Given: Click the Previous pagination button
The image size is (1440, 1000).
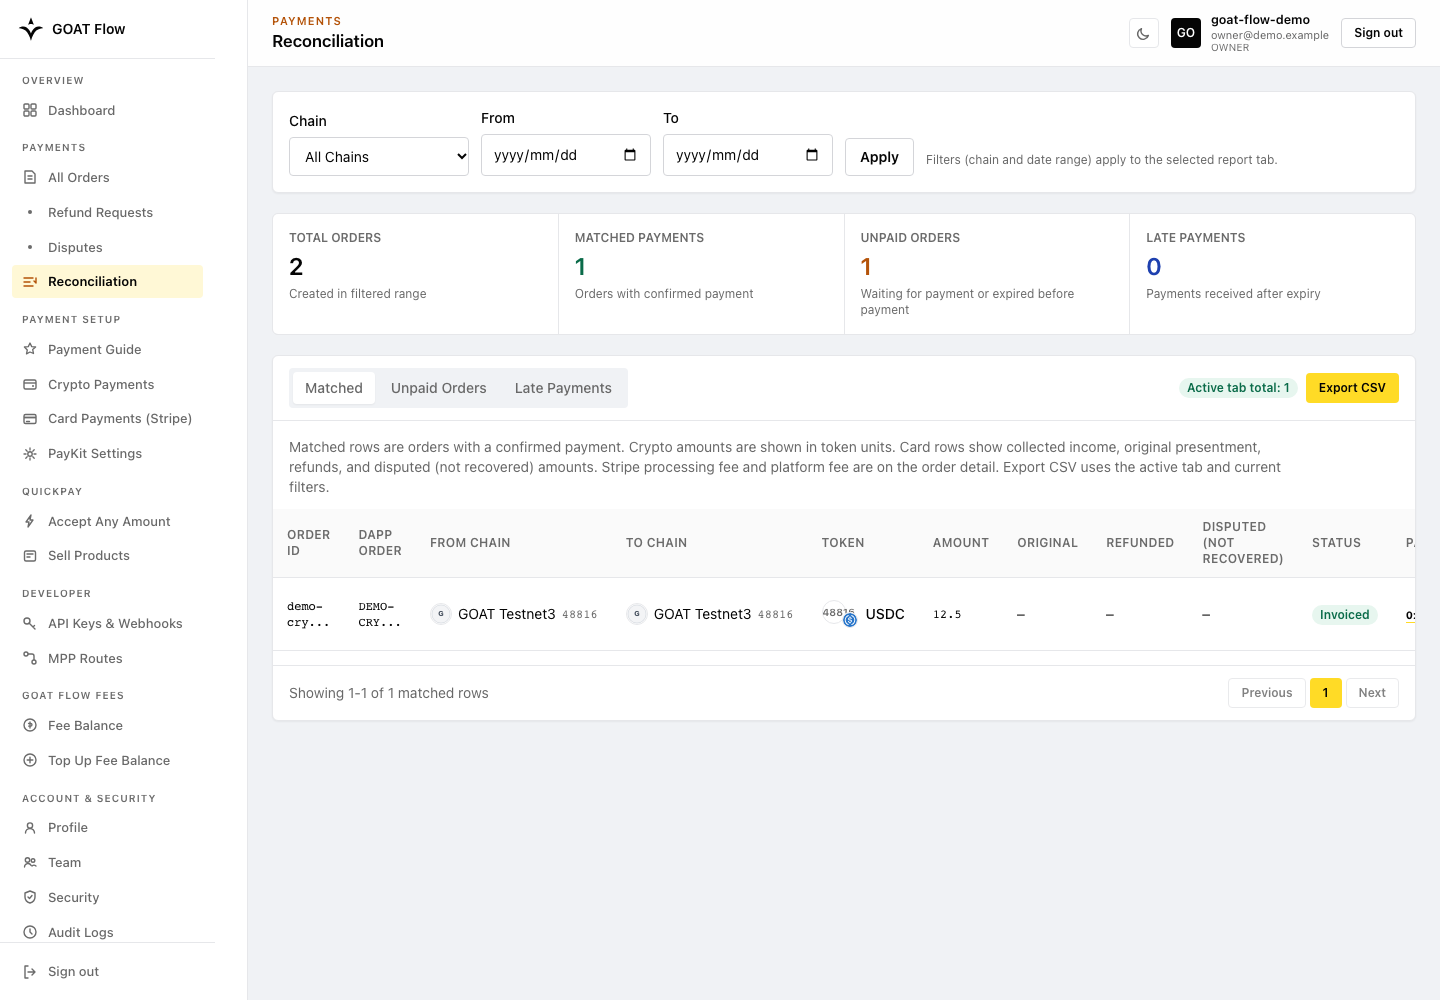Looking at the screenshot, I should [x=1267, y=693].
